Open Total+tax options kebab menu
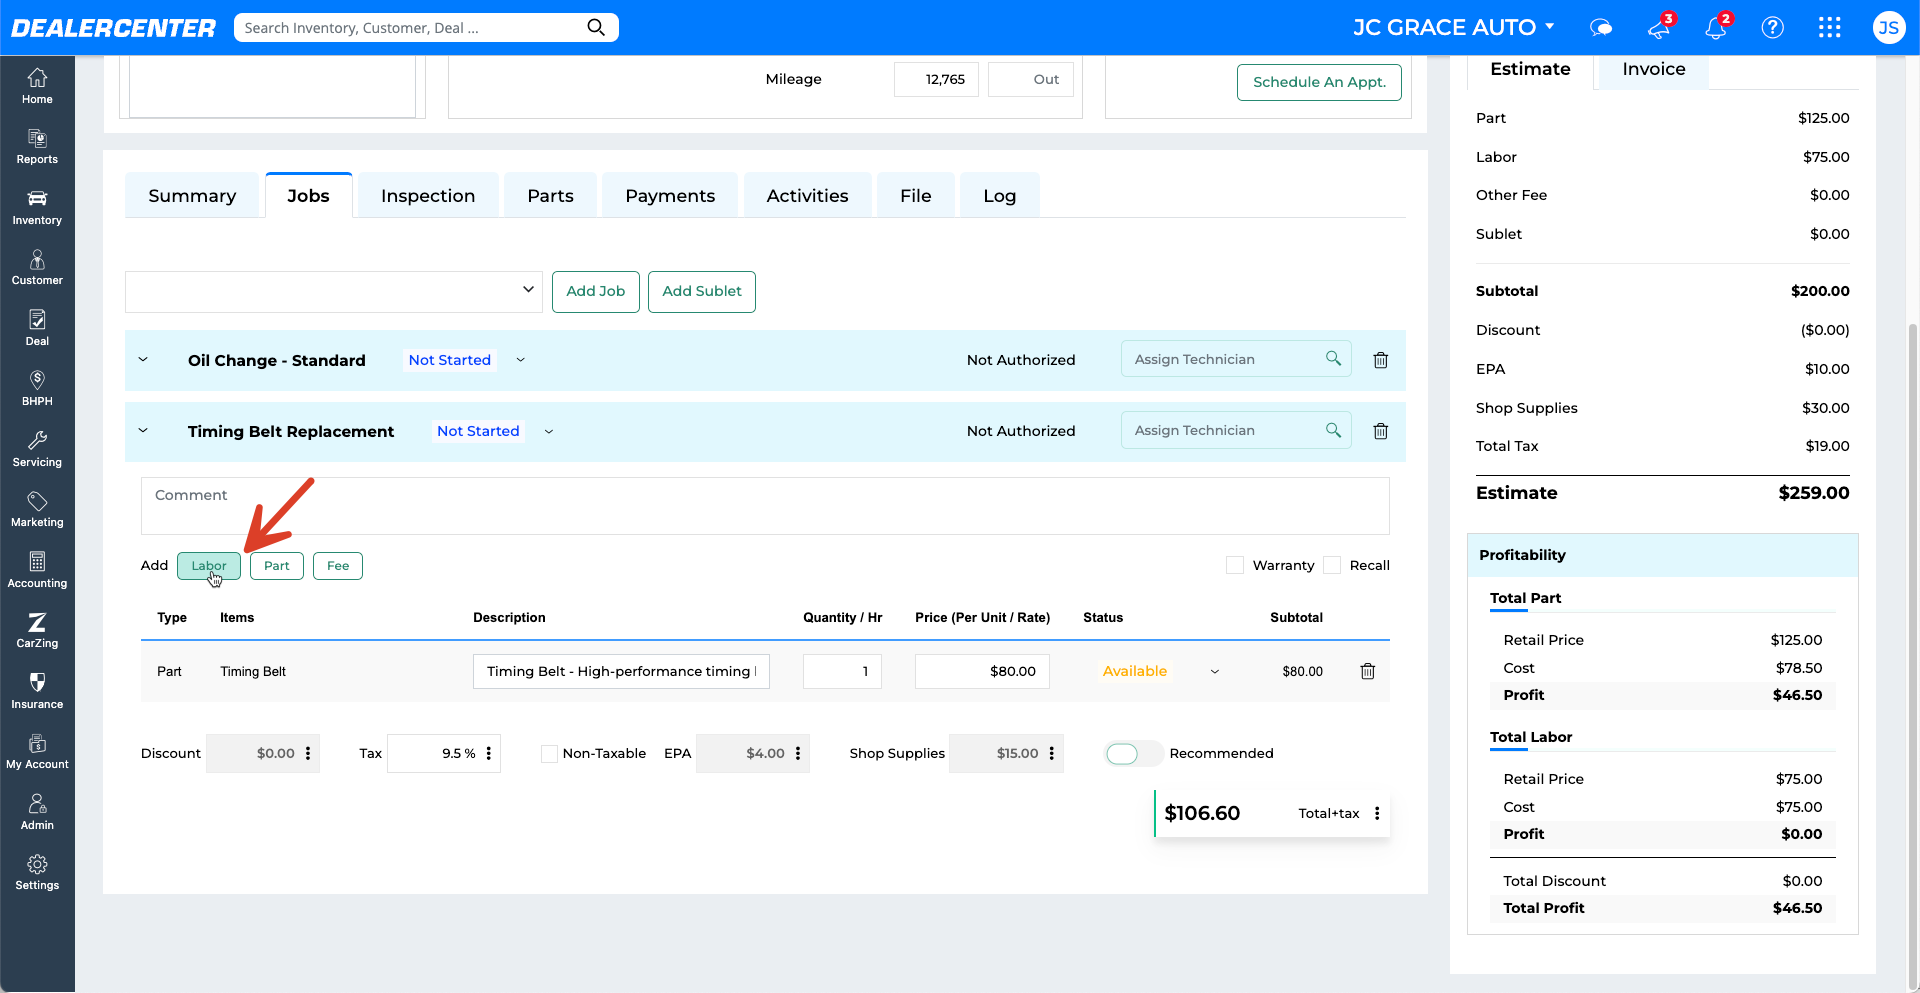This screenshot has width=1920, height=993. click(1377, 813)
